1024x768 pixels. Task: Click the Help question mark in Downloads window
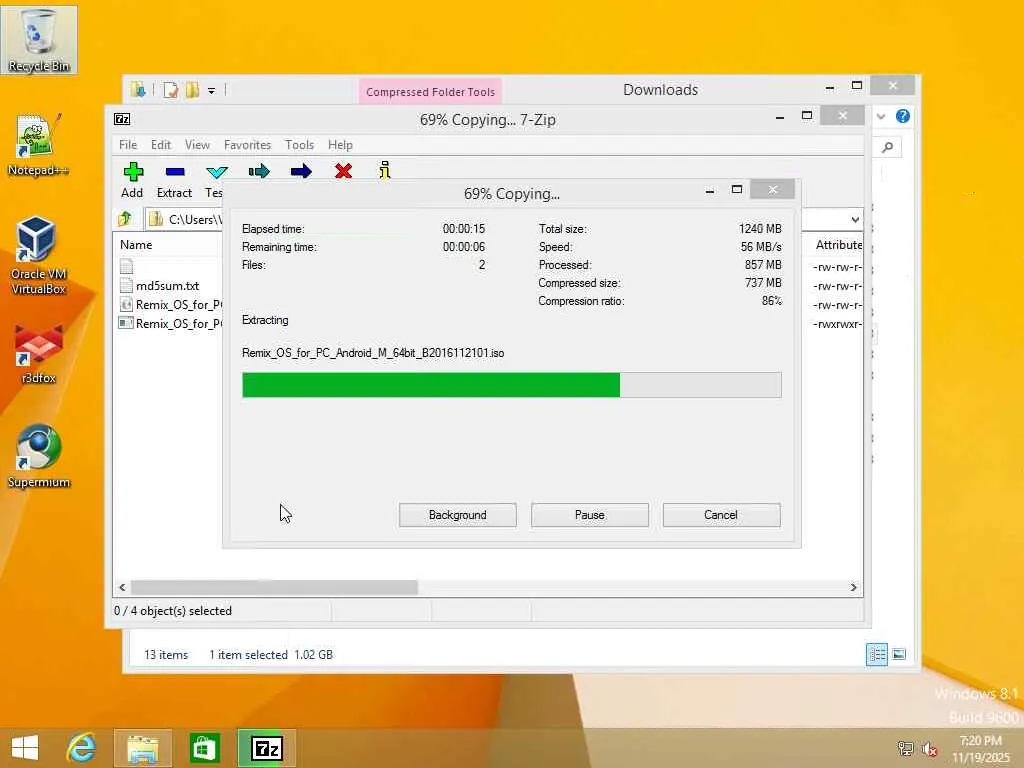(x=903, y=116)
